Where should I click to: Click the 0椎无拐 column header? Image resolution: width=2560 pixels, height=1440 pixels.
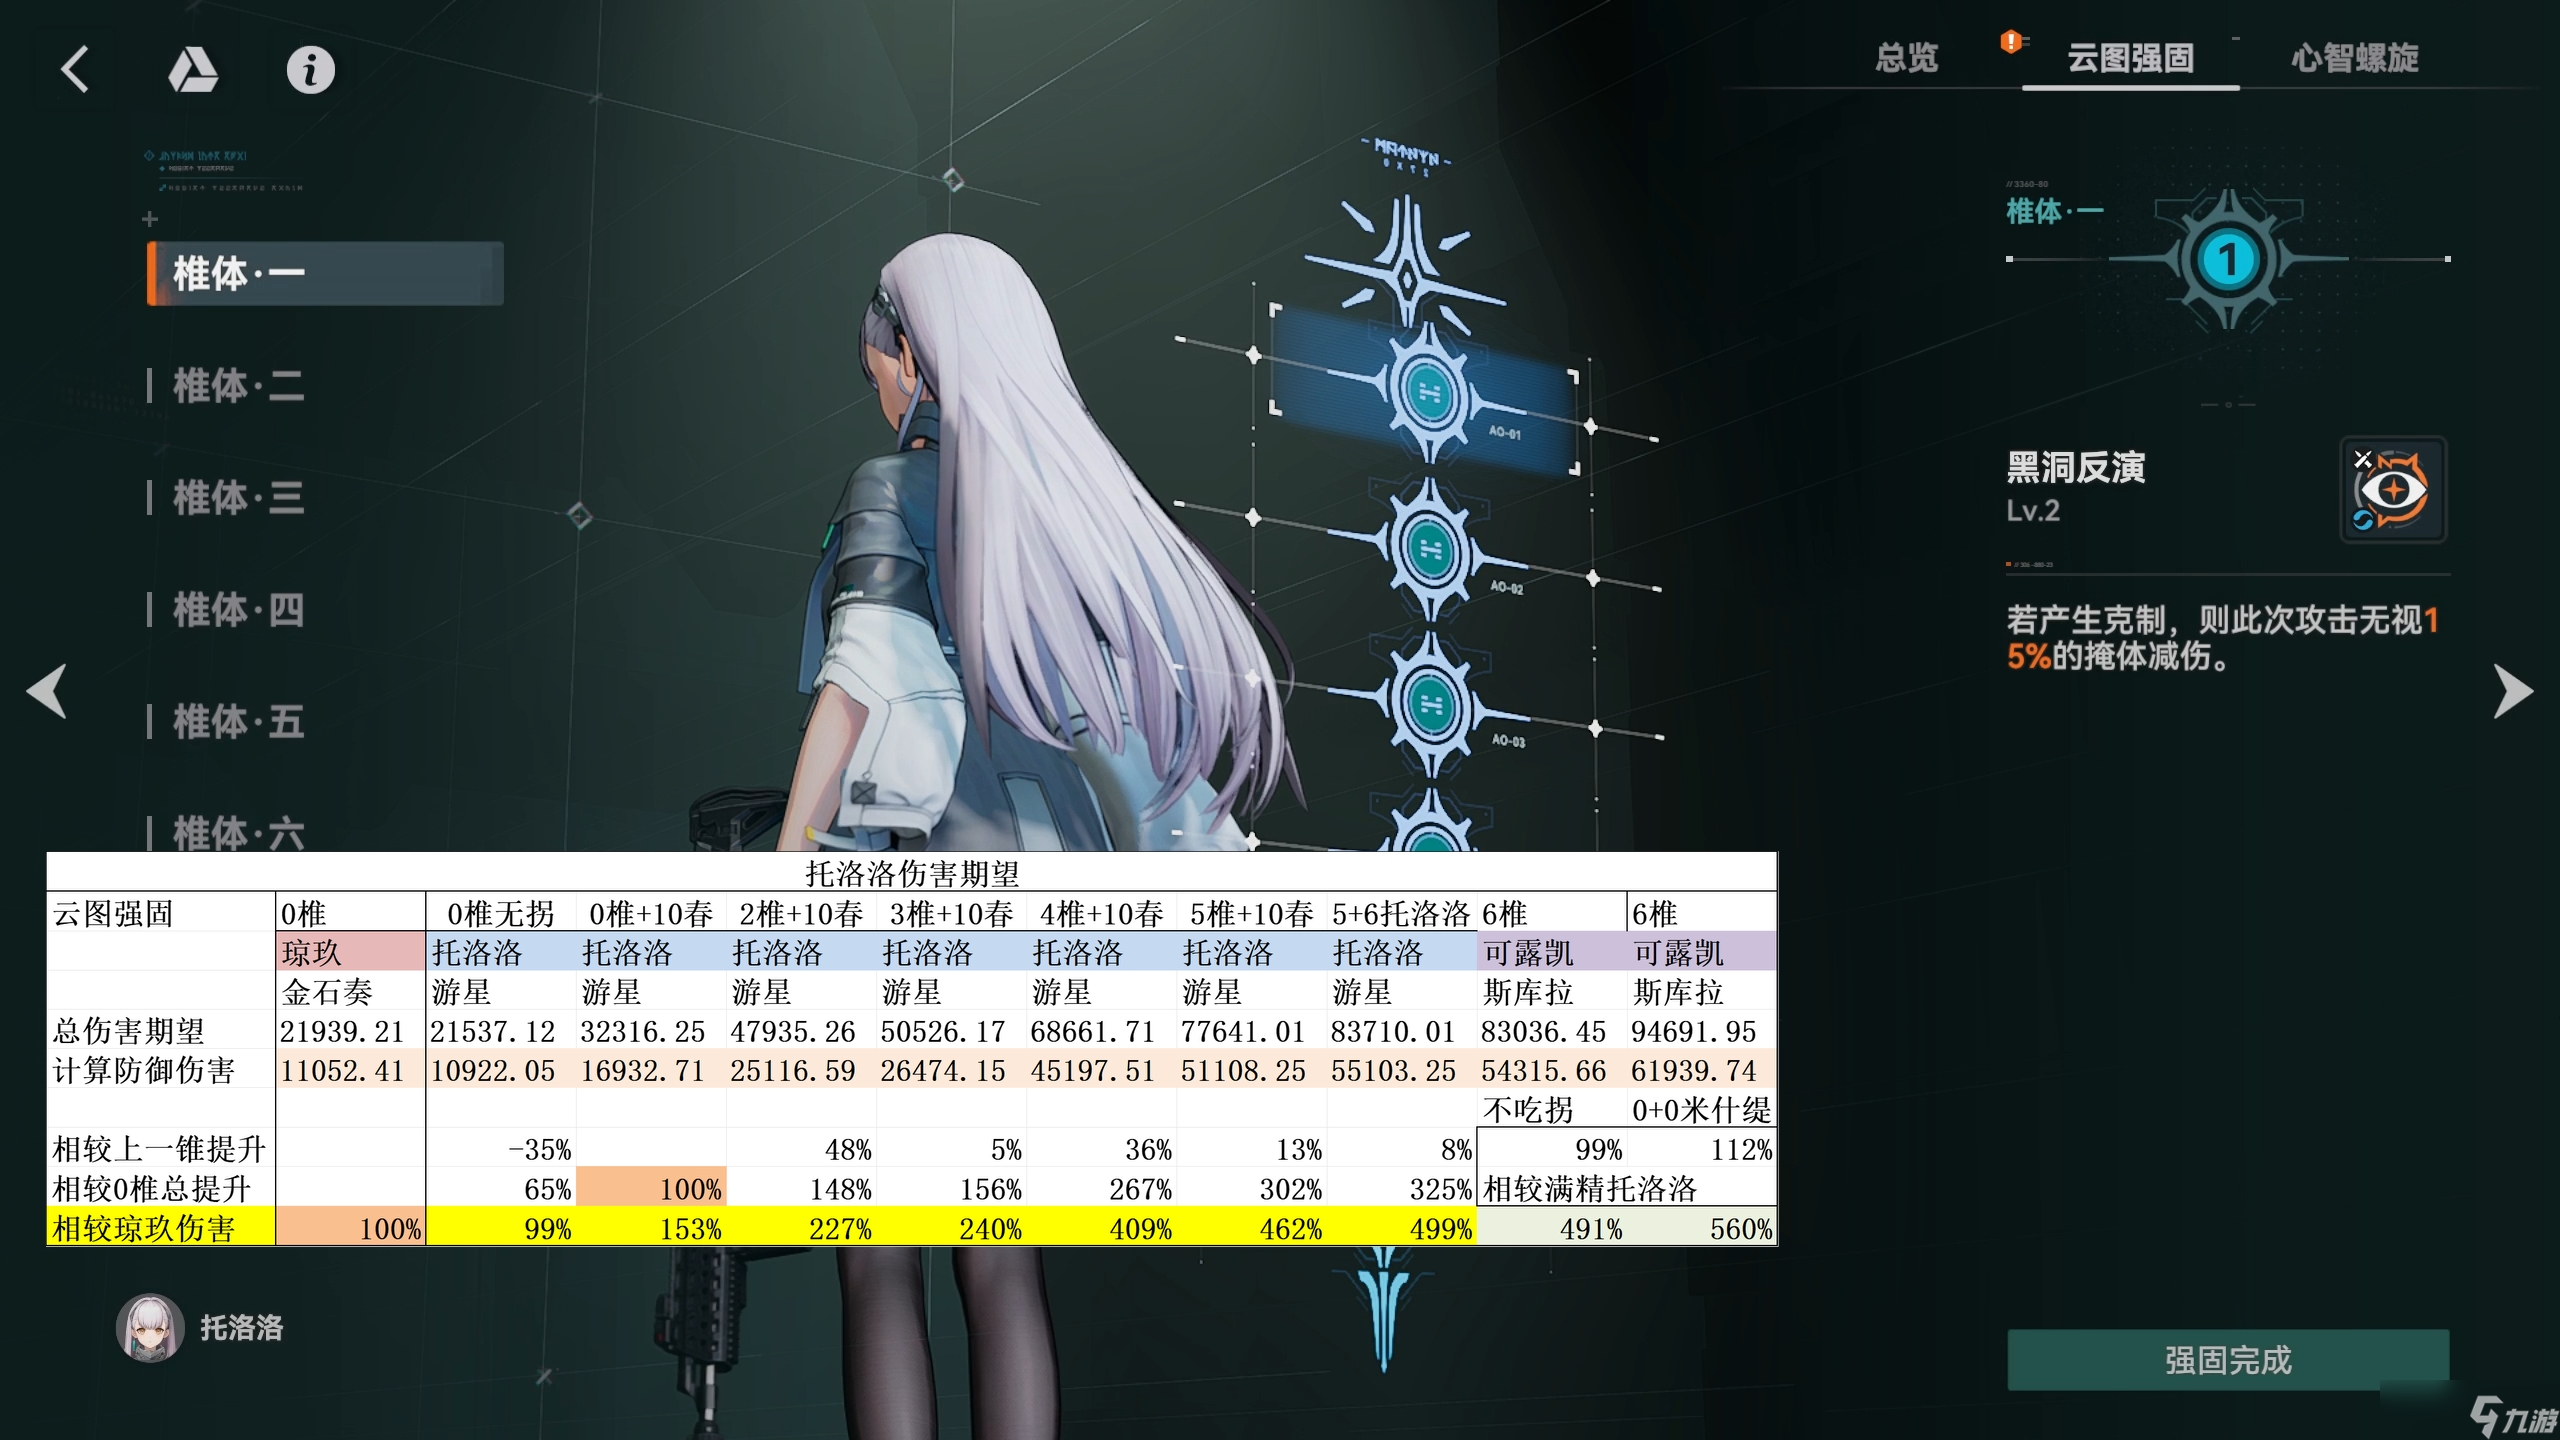click(x=500, y=913)
